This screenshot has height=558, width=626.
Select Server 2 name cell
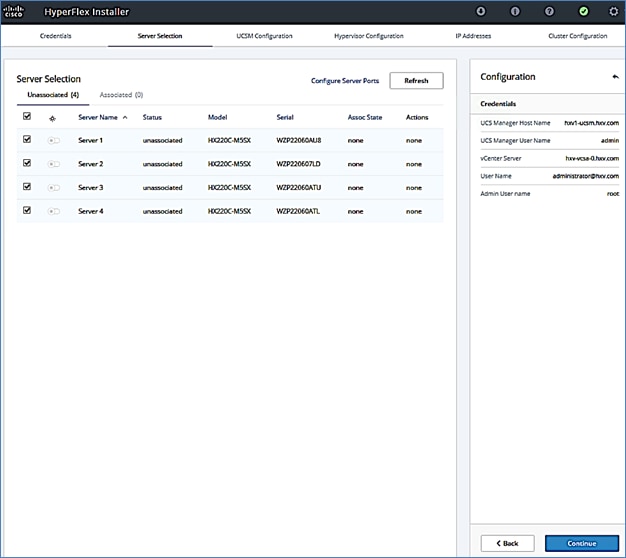tap(91, 164)
